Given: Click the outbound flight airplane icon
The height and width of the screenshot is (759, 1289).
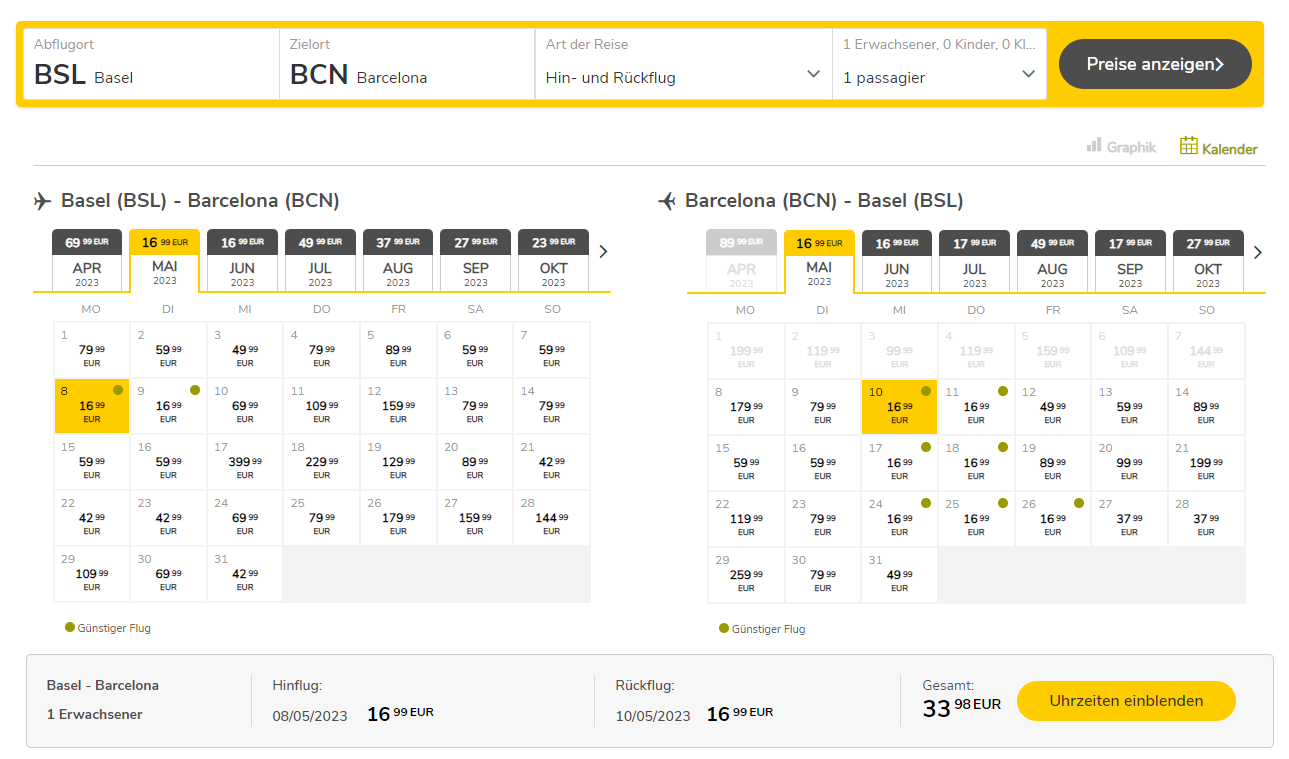Looking at the screenshot, I should [42, 201].
